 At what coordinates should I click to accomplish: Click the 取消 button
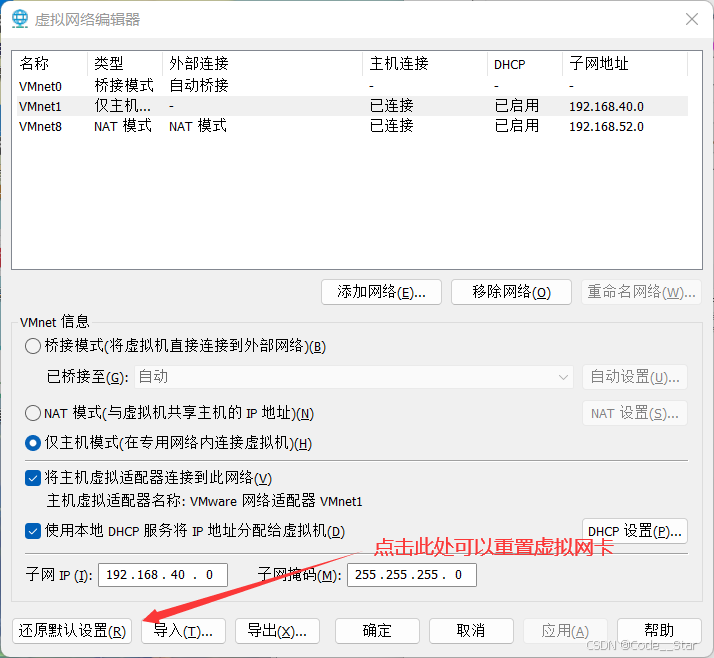(x=471, y=631)
